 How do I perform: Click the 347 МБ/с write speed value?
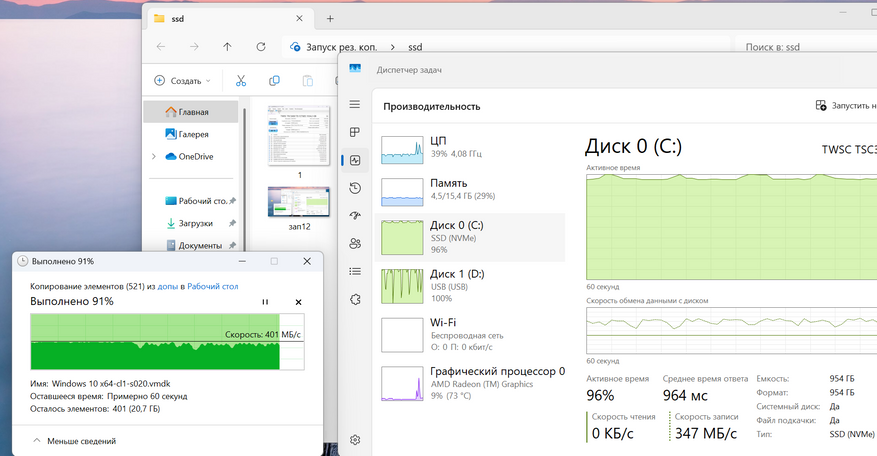pyautogui.click(x=706, y=434)
